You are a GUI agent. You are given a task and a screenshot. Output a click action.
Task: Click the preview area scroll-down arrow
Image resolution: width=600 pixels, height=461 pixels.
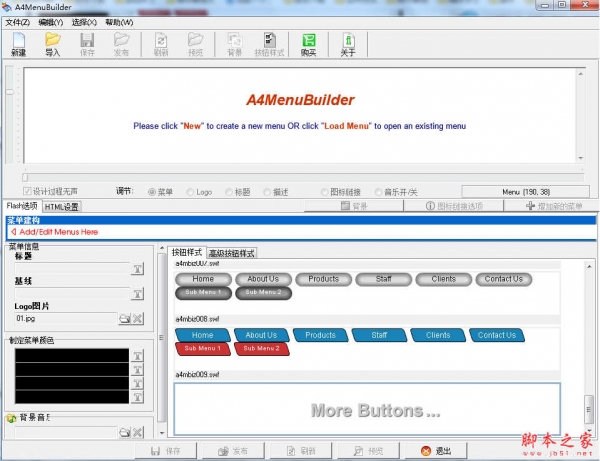[581, 158]
